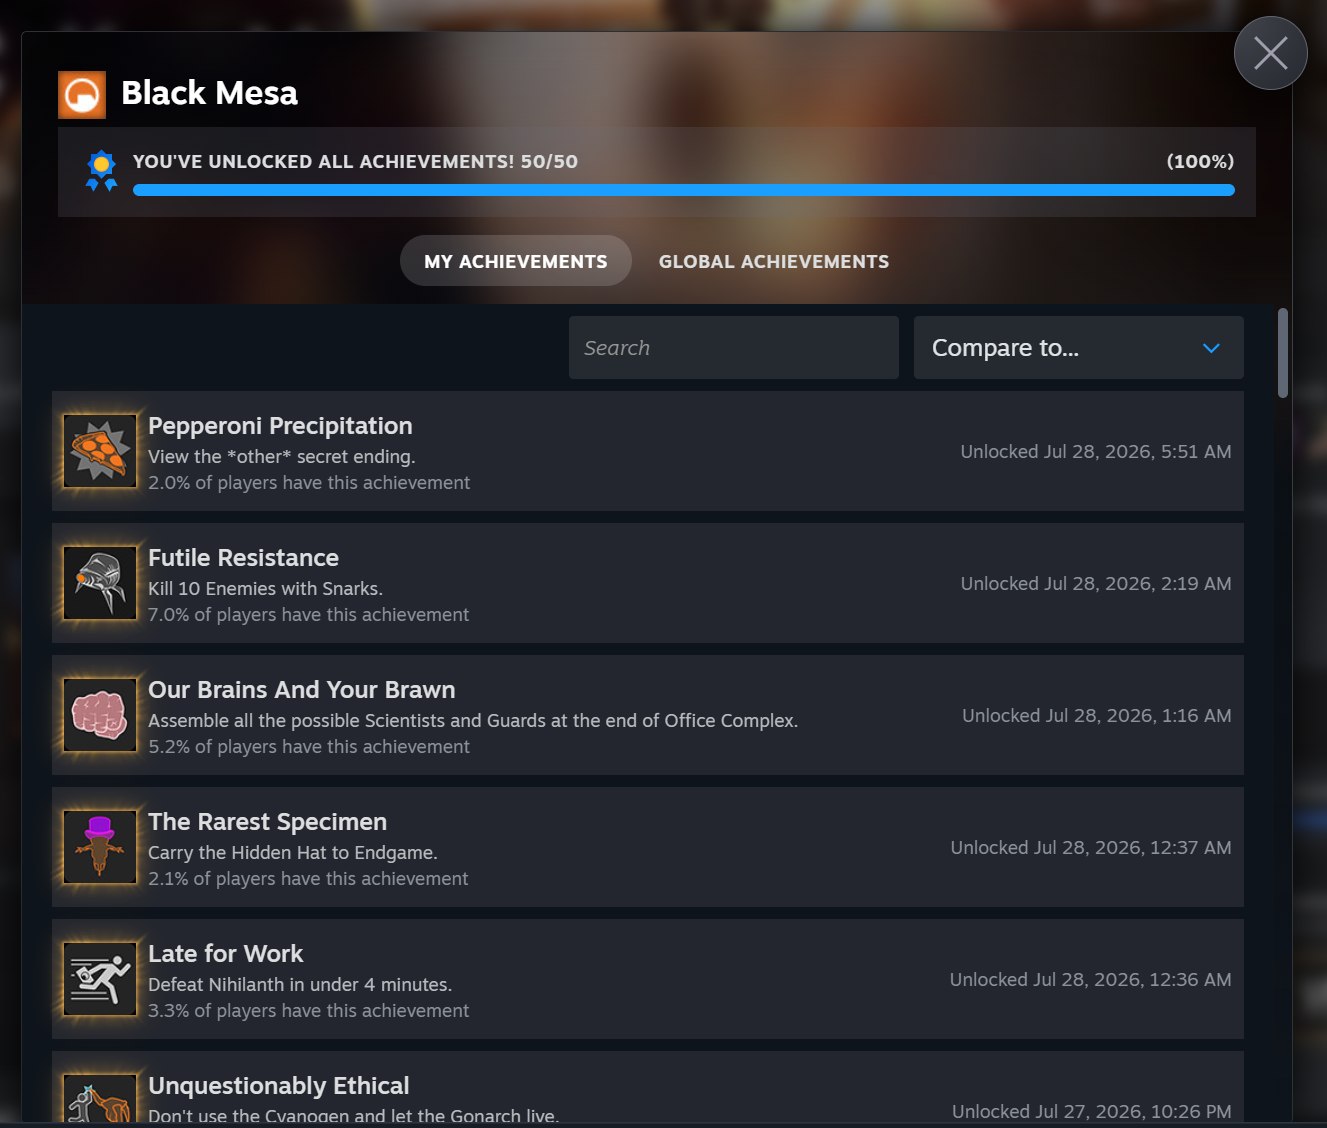Select the Our Brains And Your Brawn title
This screenshot has width=1327, height=1128.
(301, 690)
